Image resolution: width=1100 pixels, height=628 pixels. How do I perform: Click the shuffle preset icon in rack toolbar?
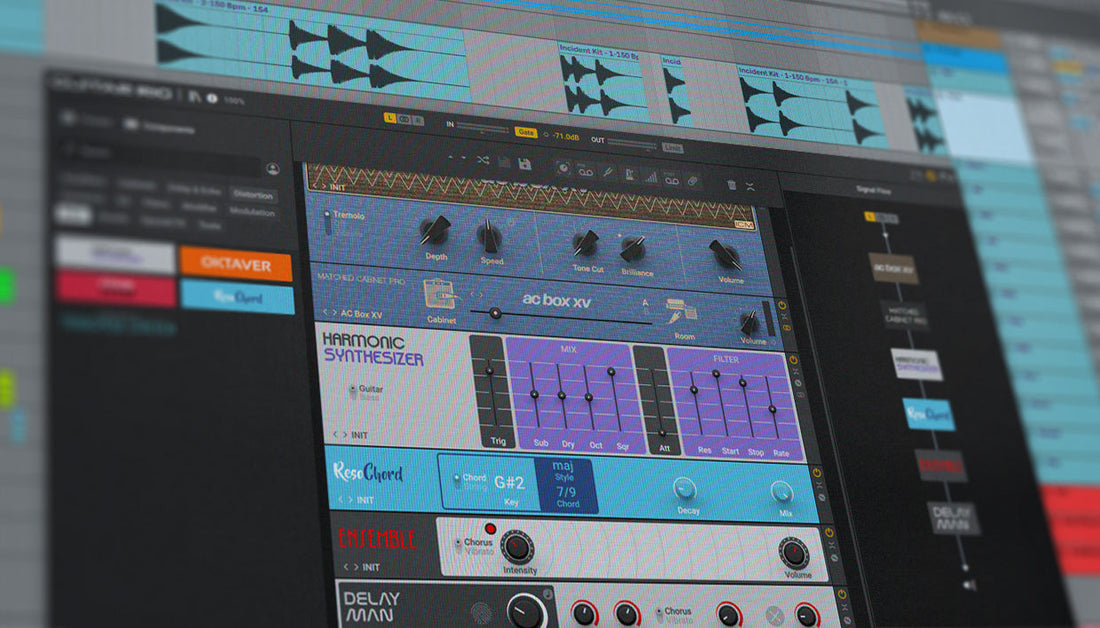click(483, 161)
